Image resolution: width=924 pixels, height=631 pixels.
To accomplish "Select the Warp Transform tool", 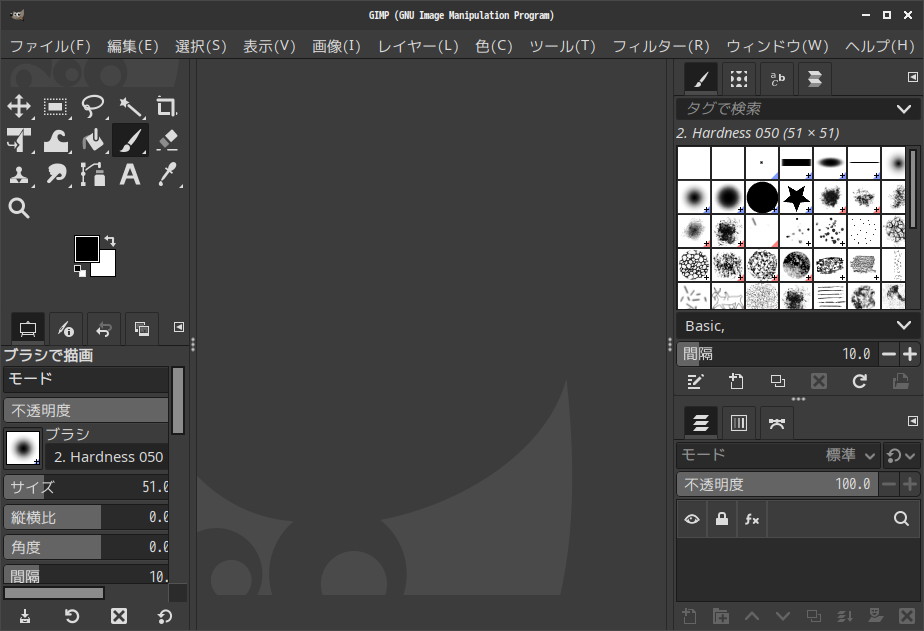I will 56,141.
